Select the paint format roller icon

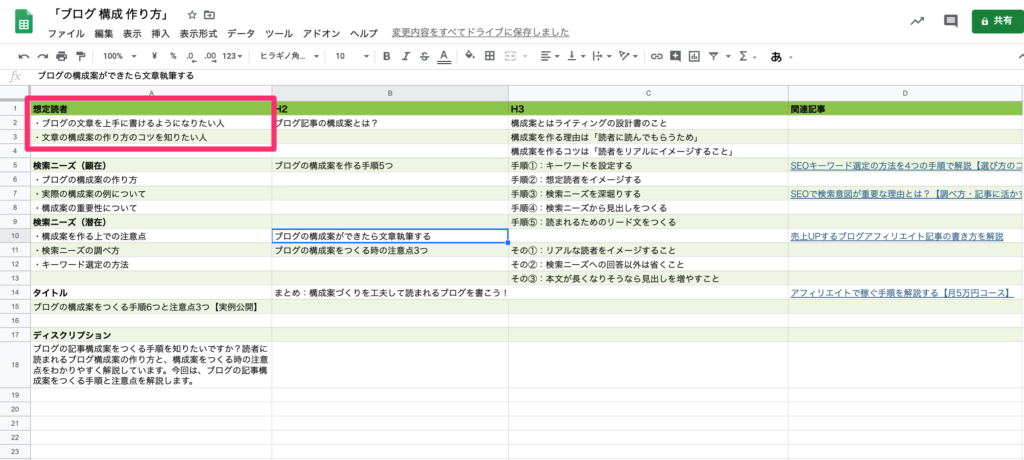point(80,56)
